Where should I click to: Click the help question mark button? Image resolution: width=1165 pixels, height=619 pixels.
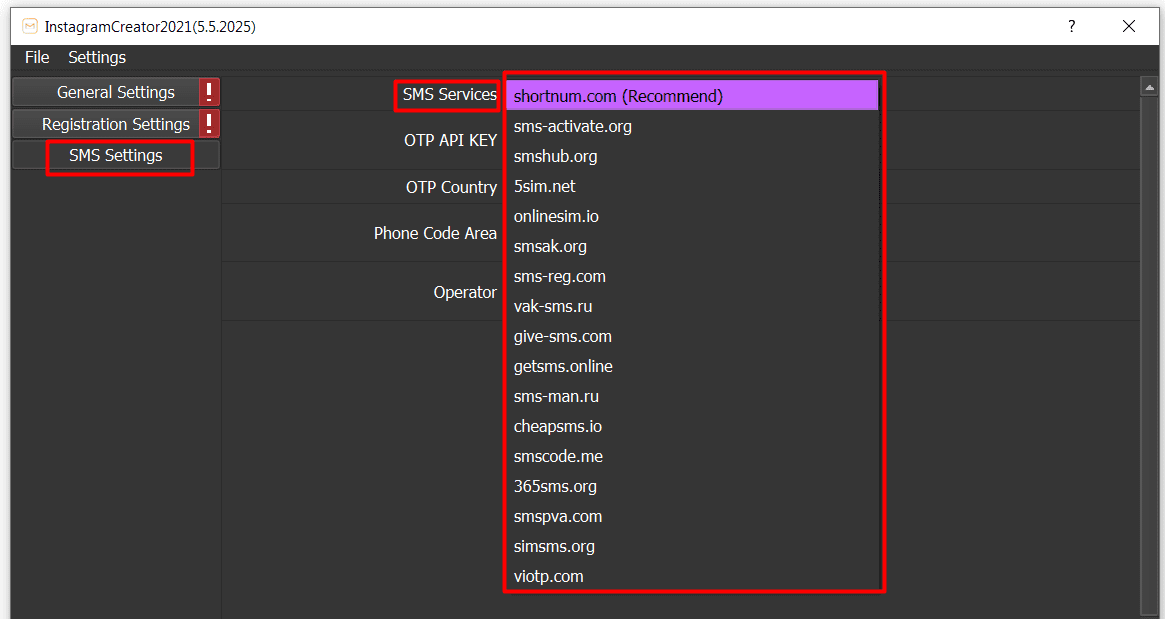click(1071, 26)
